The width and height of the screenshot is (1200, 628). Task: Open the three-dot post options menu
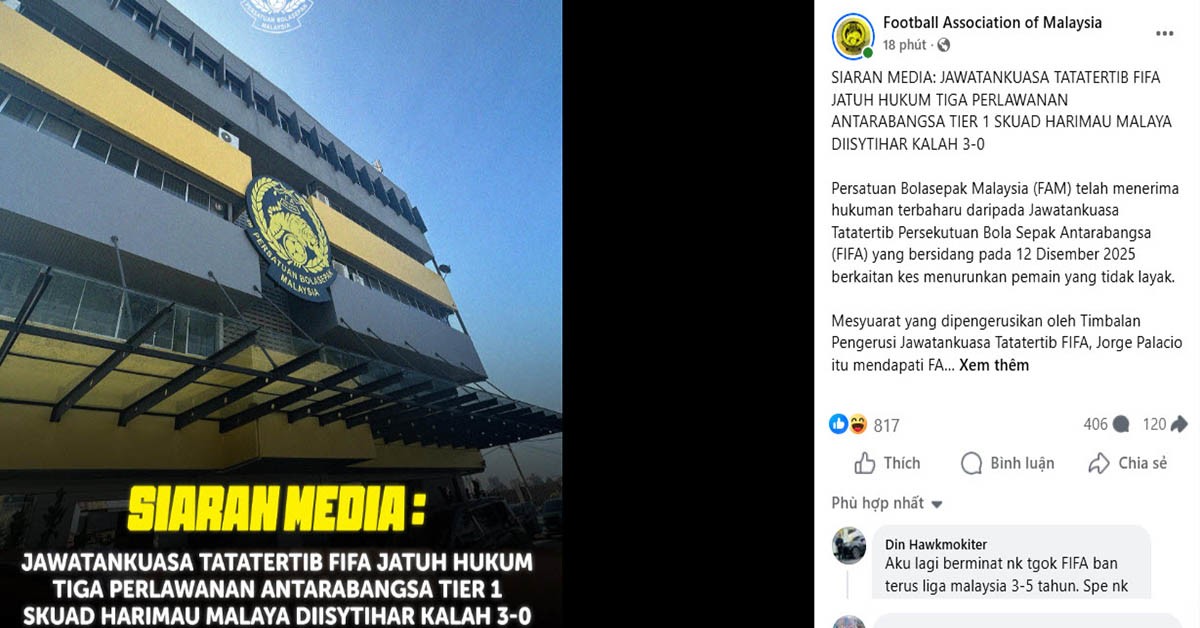coord(1164,33)
